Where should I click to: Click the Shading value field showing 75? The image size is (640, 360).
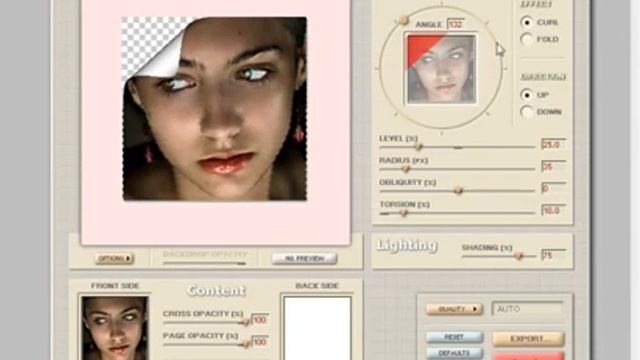pyautogui.click(x=553, y=255)
